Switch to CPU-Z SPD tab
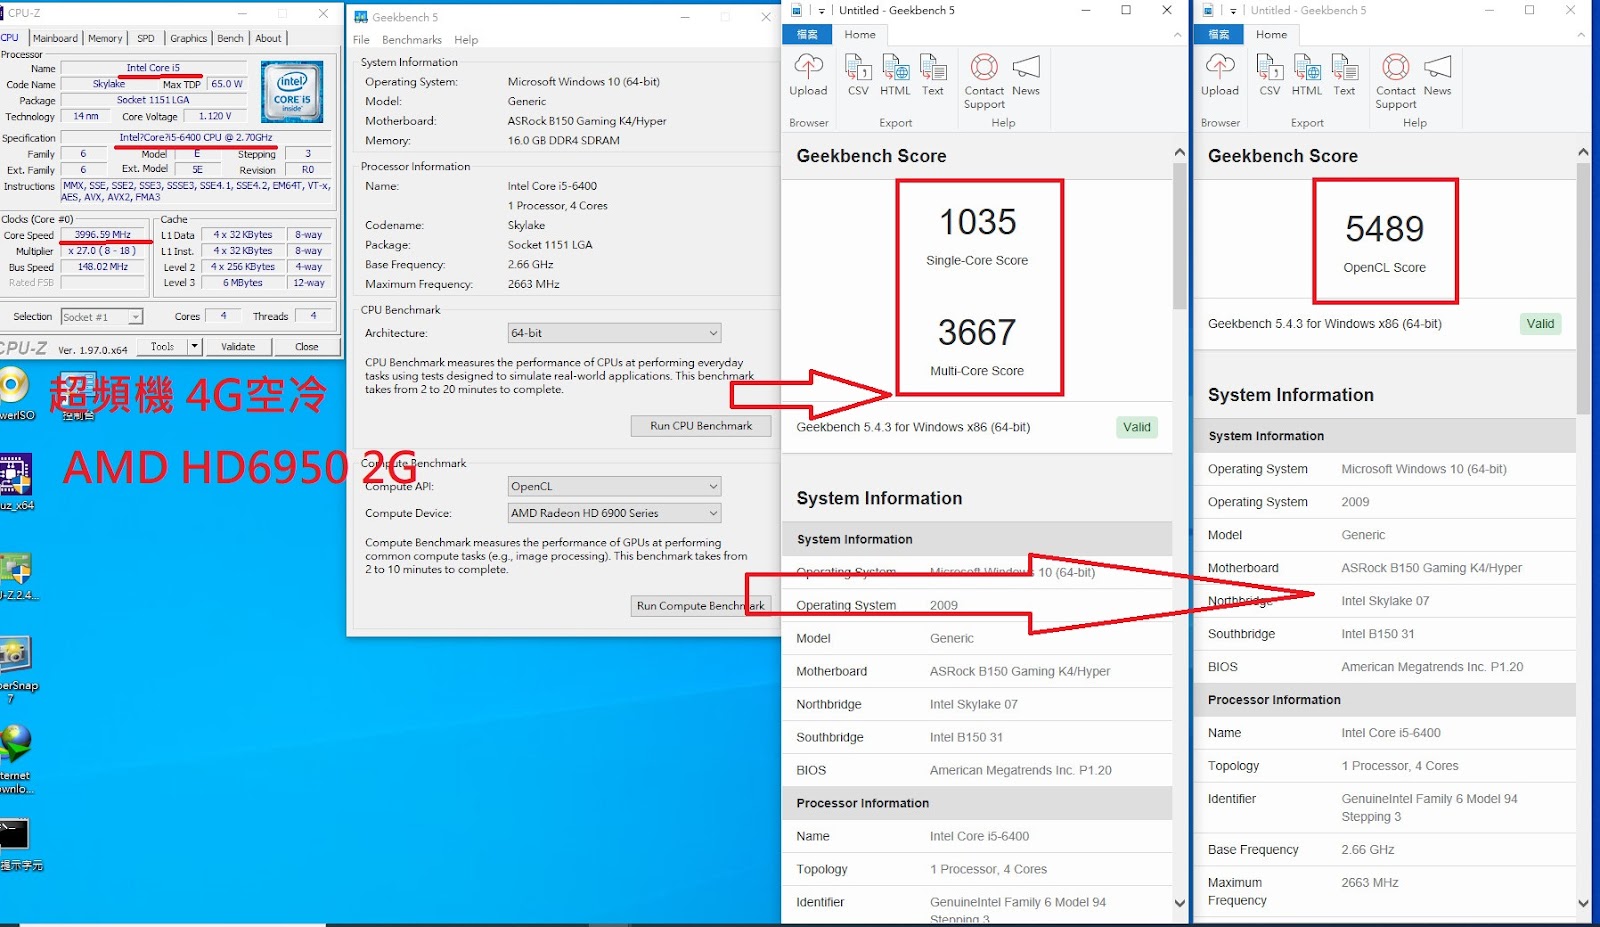The image size is (1600, 927). (146, 38)
